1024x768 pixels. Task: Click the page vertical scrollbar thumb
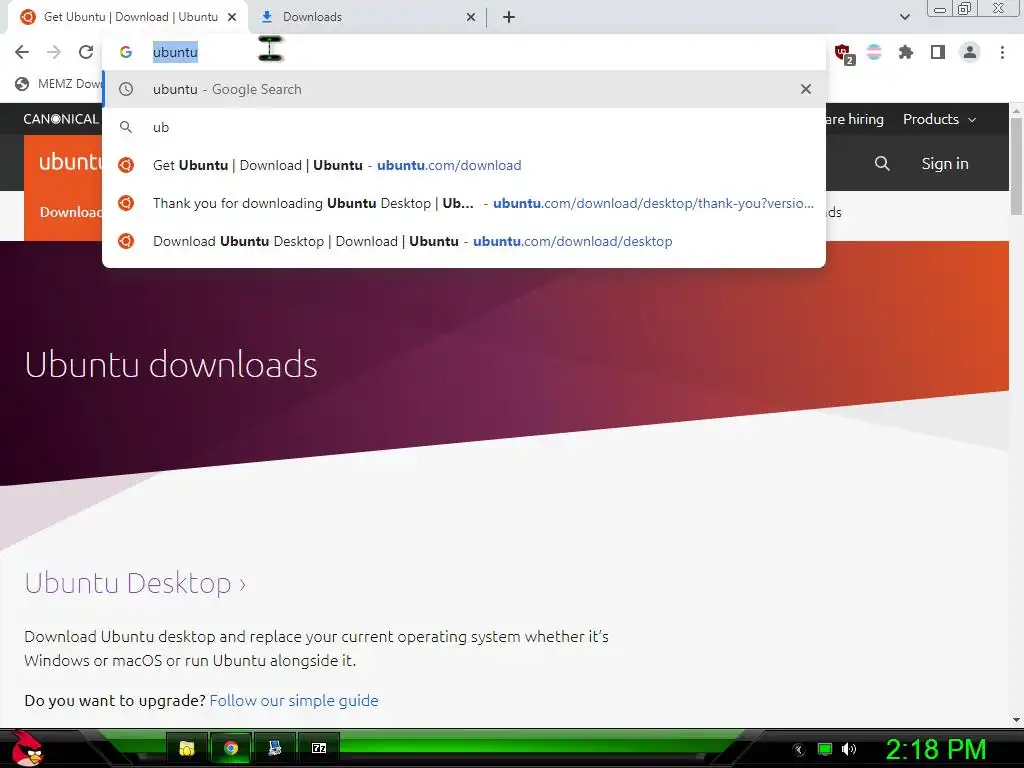point(1016,167)
